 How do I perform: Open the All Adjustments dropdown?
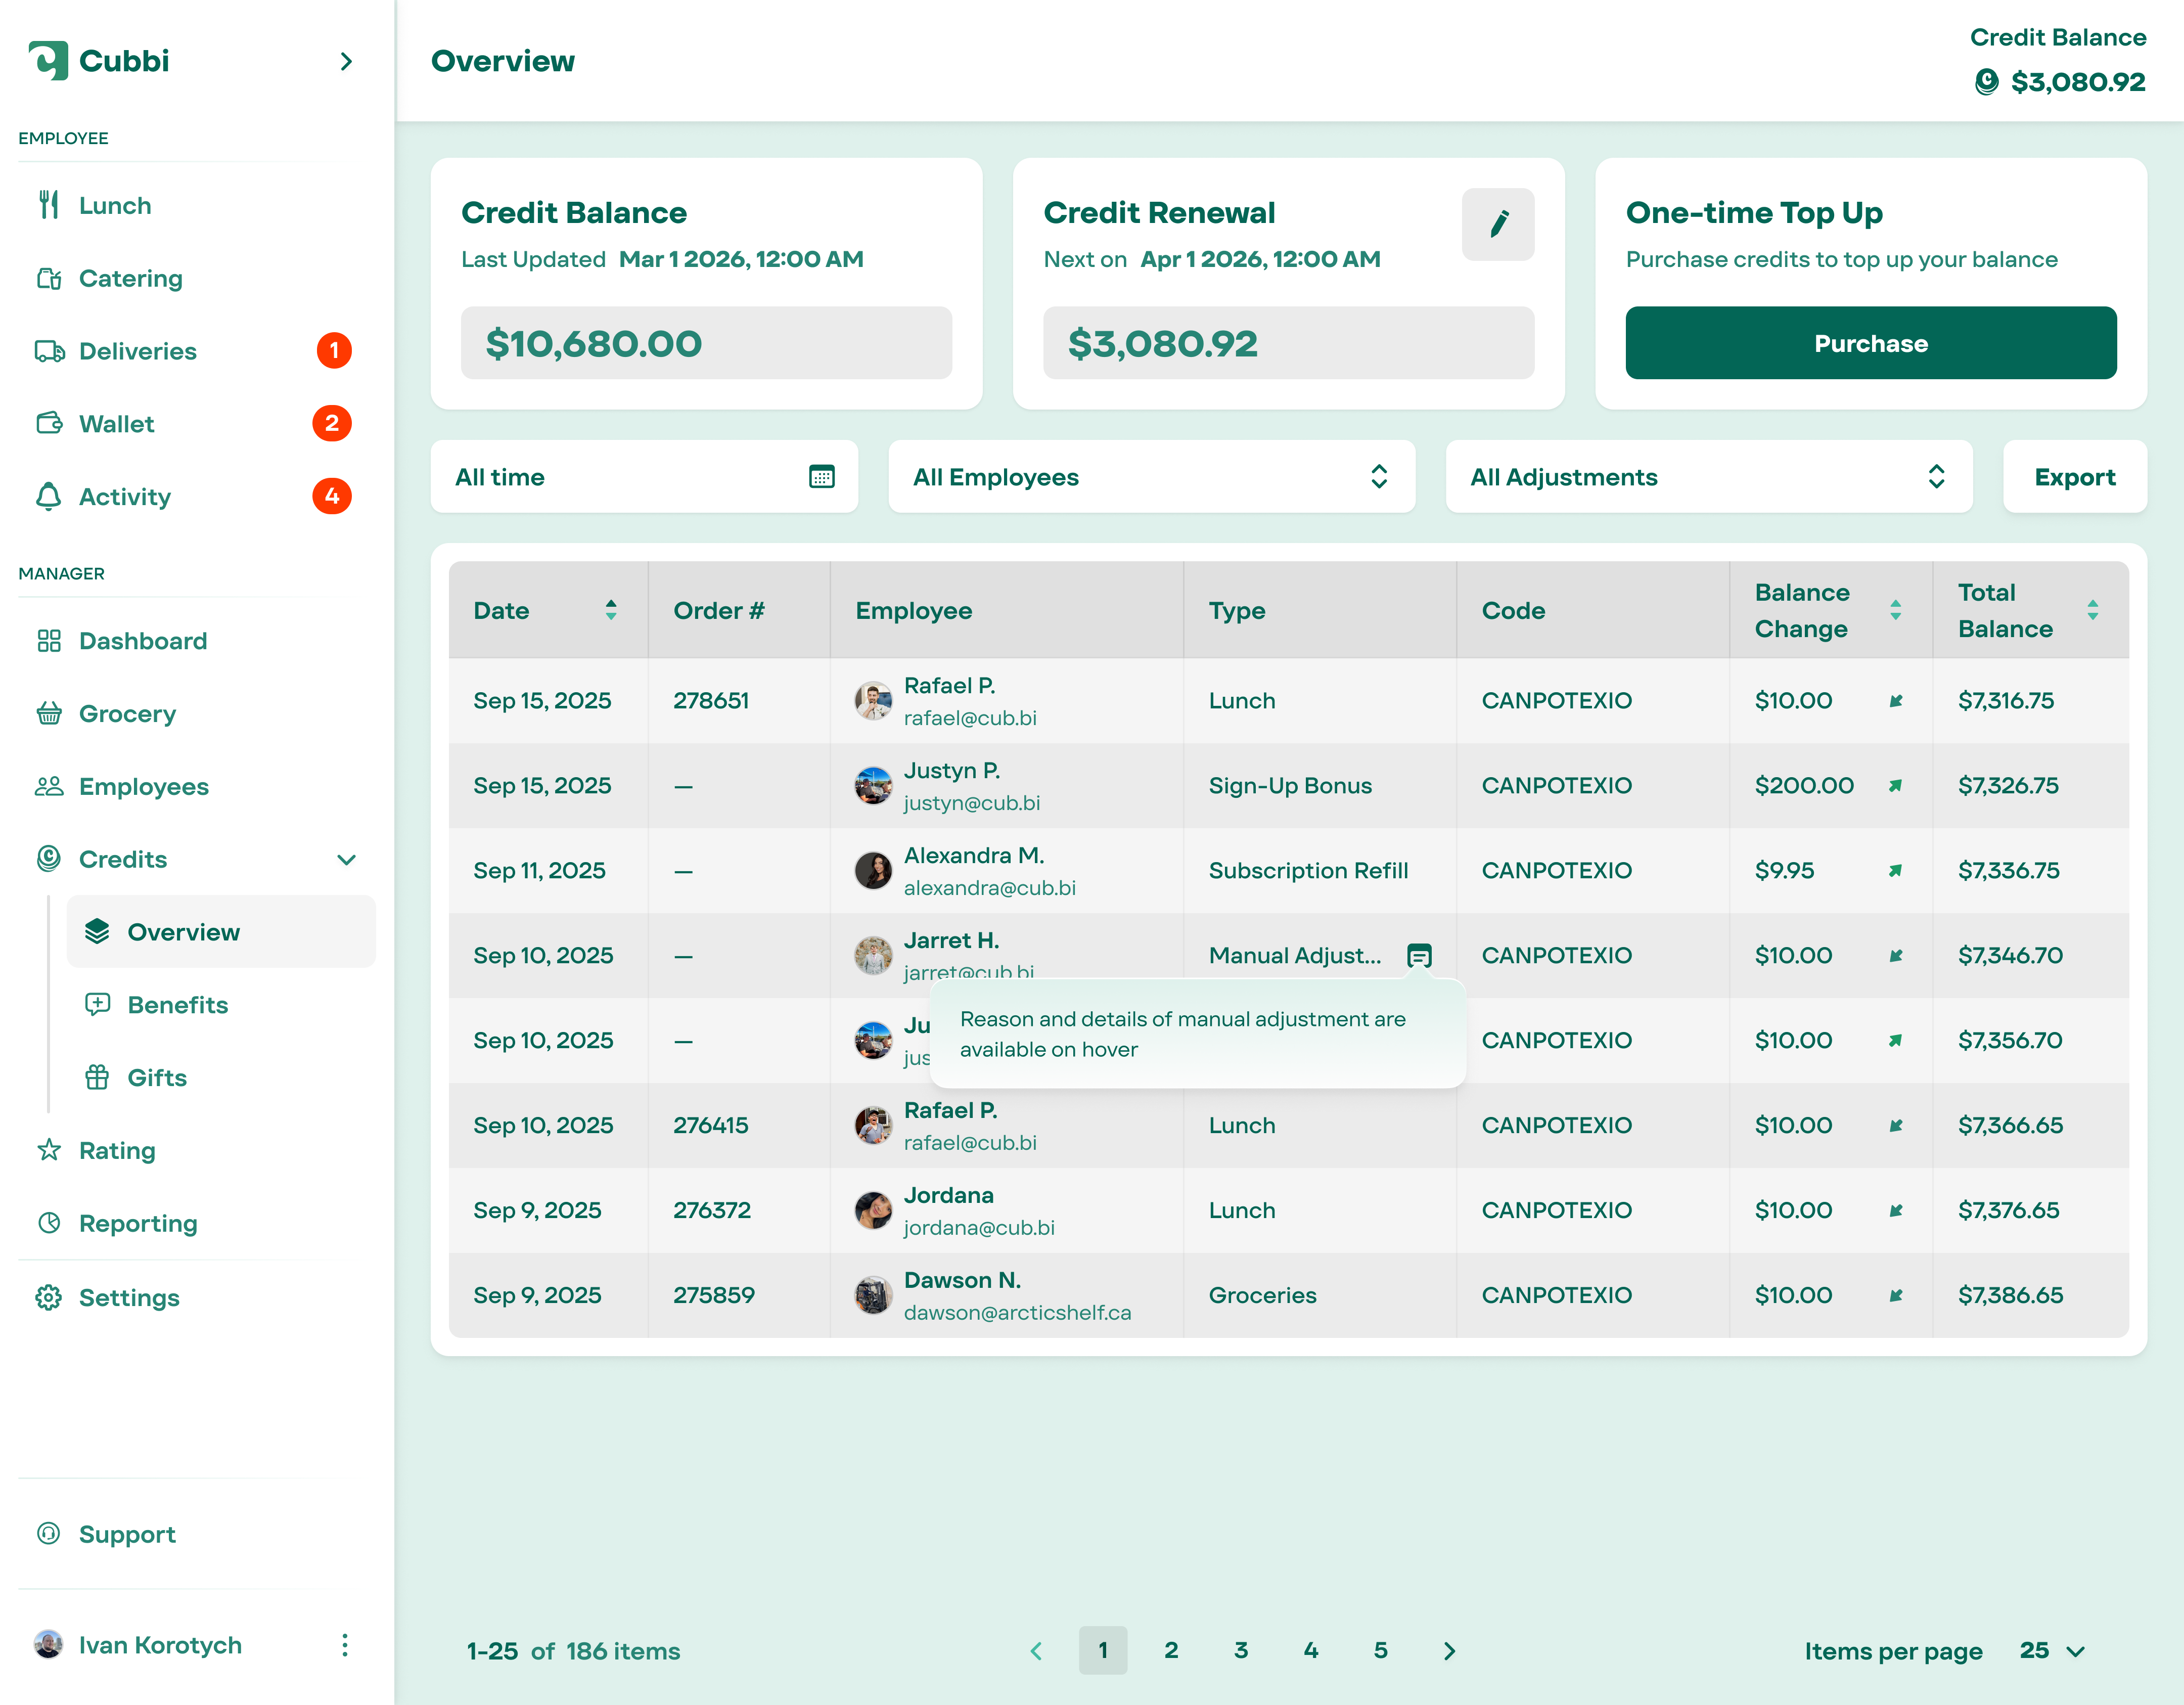pyautogui.click(x=1709, y=477)
